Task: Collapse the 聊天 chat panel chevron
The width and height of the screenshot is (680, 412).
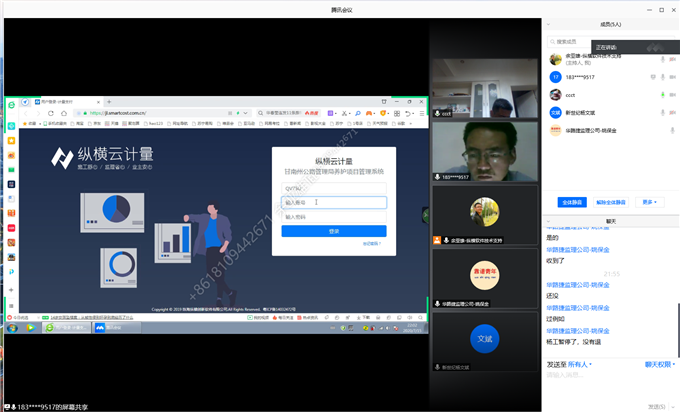Action: [x=548, y=221]
